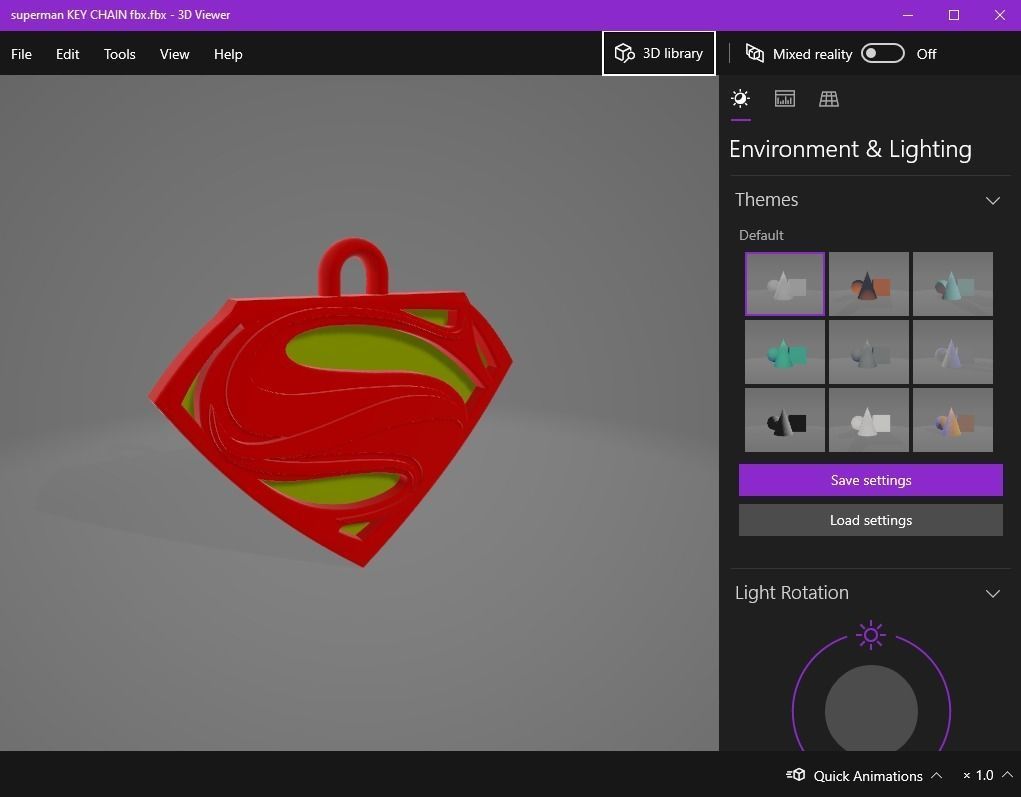Screen dimensions: 1021x797
Task: Collapse the Light Rotation section chevron
Action: 992,594
